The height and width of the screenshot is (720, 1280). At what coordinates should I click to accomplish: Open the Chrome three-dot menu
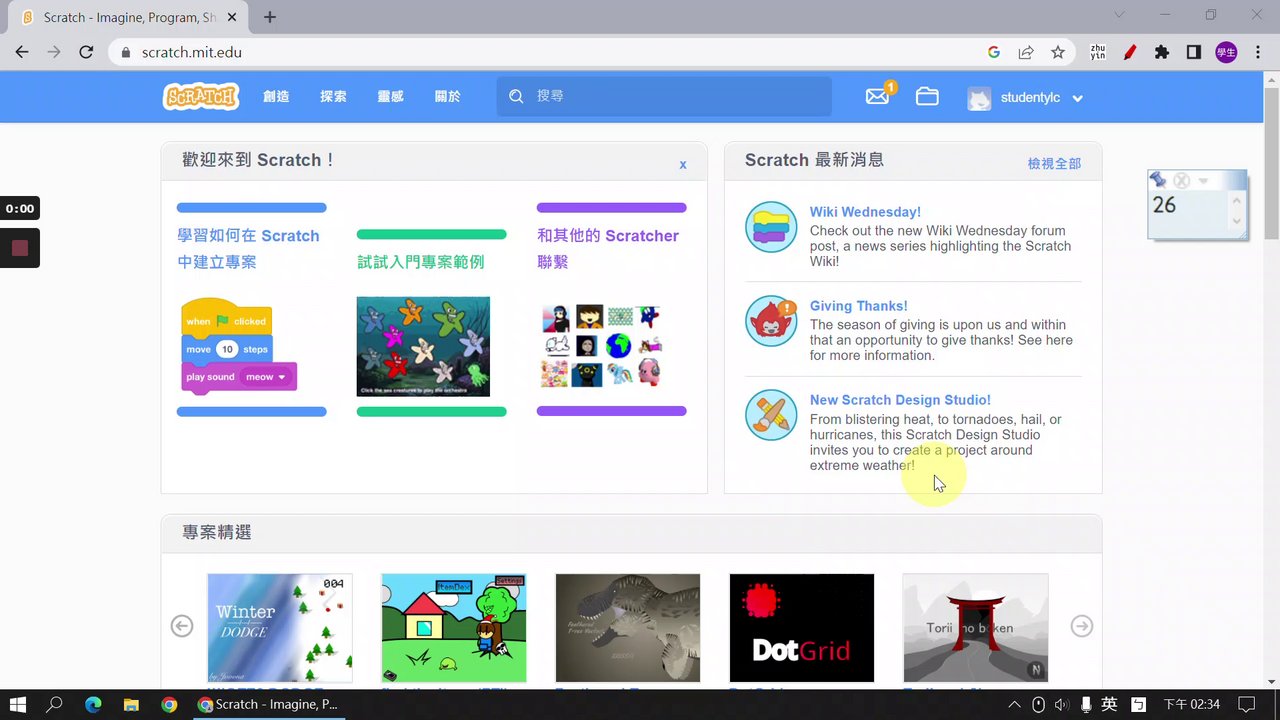pos(1258,52)
